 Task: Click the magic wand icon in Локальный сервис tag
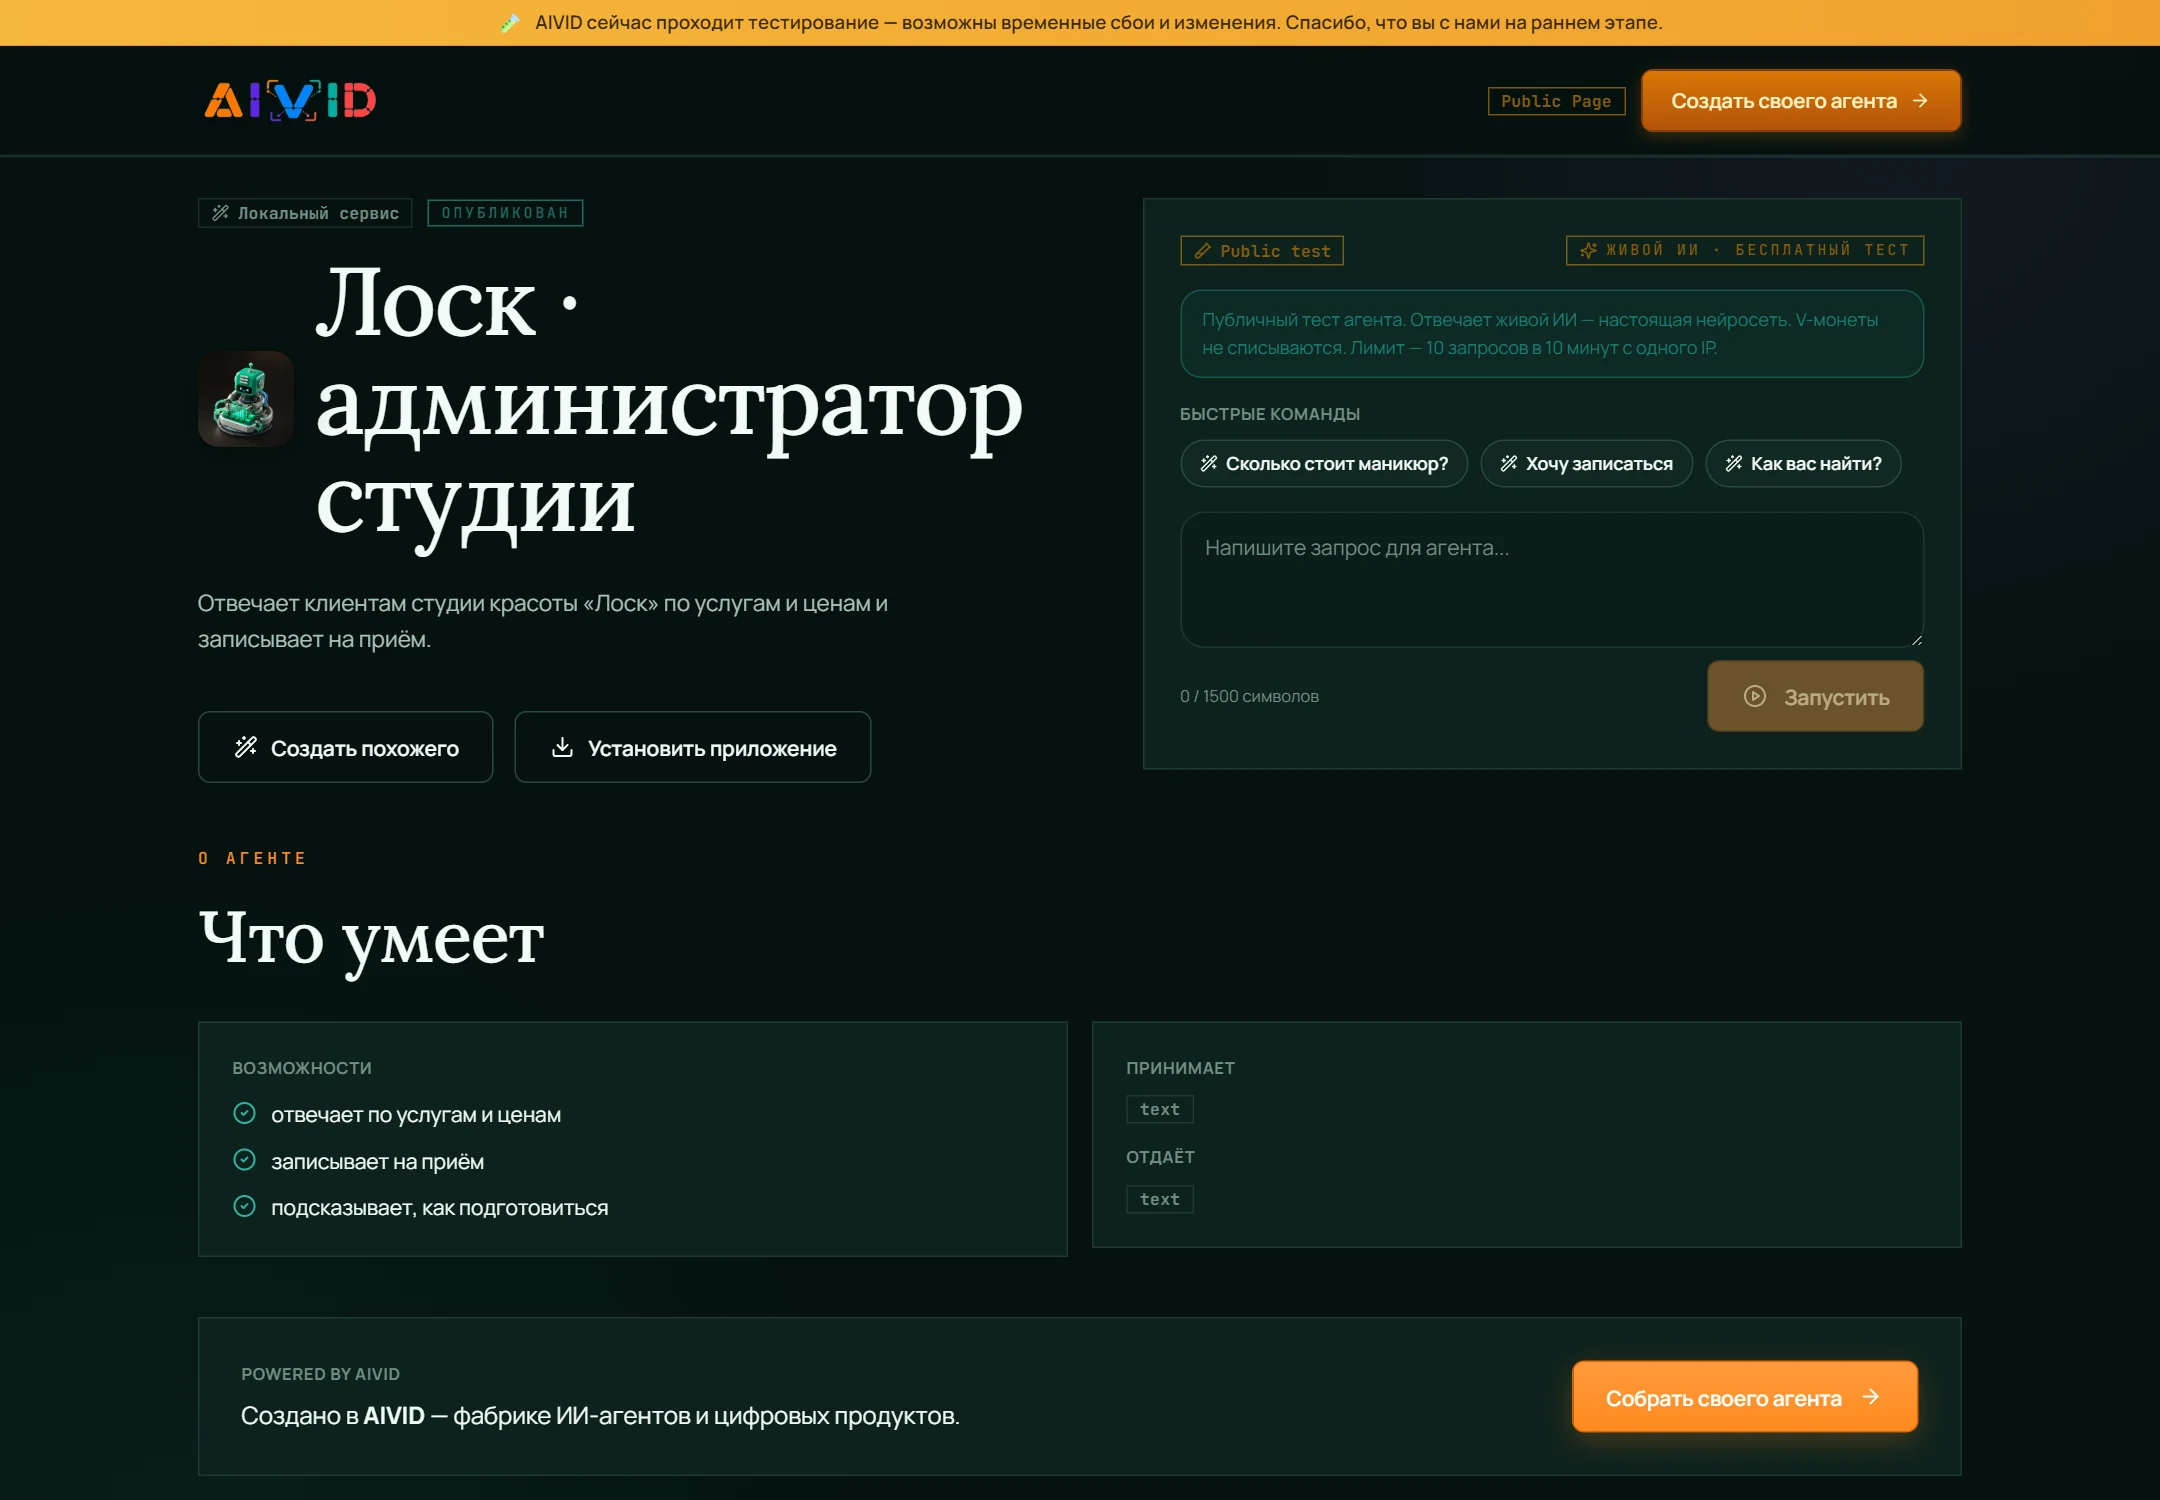(x=221, y=213)
